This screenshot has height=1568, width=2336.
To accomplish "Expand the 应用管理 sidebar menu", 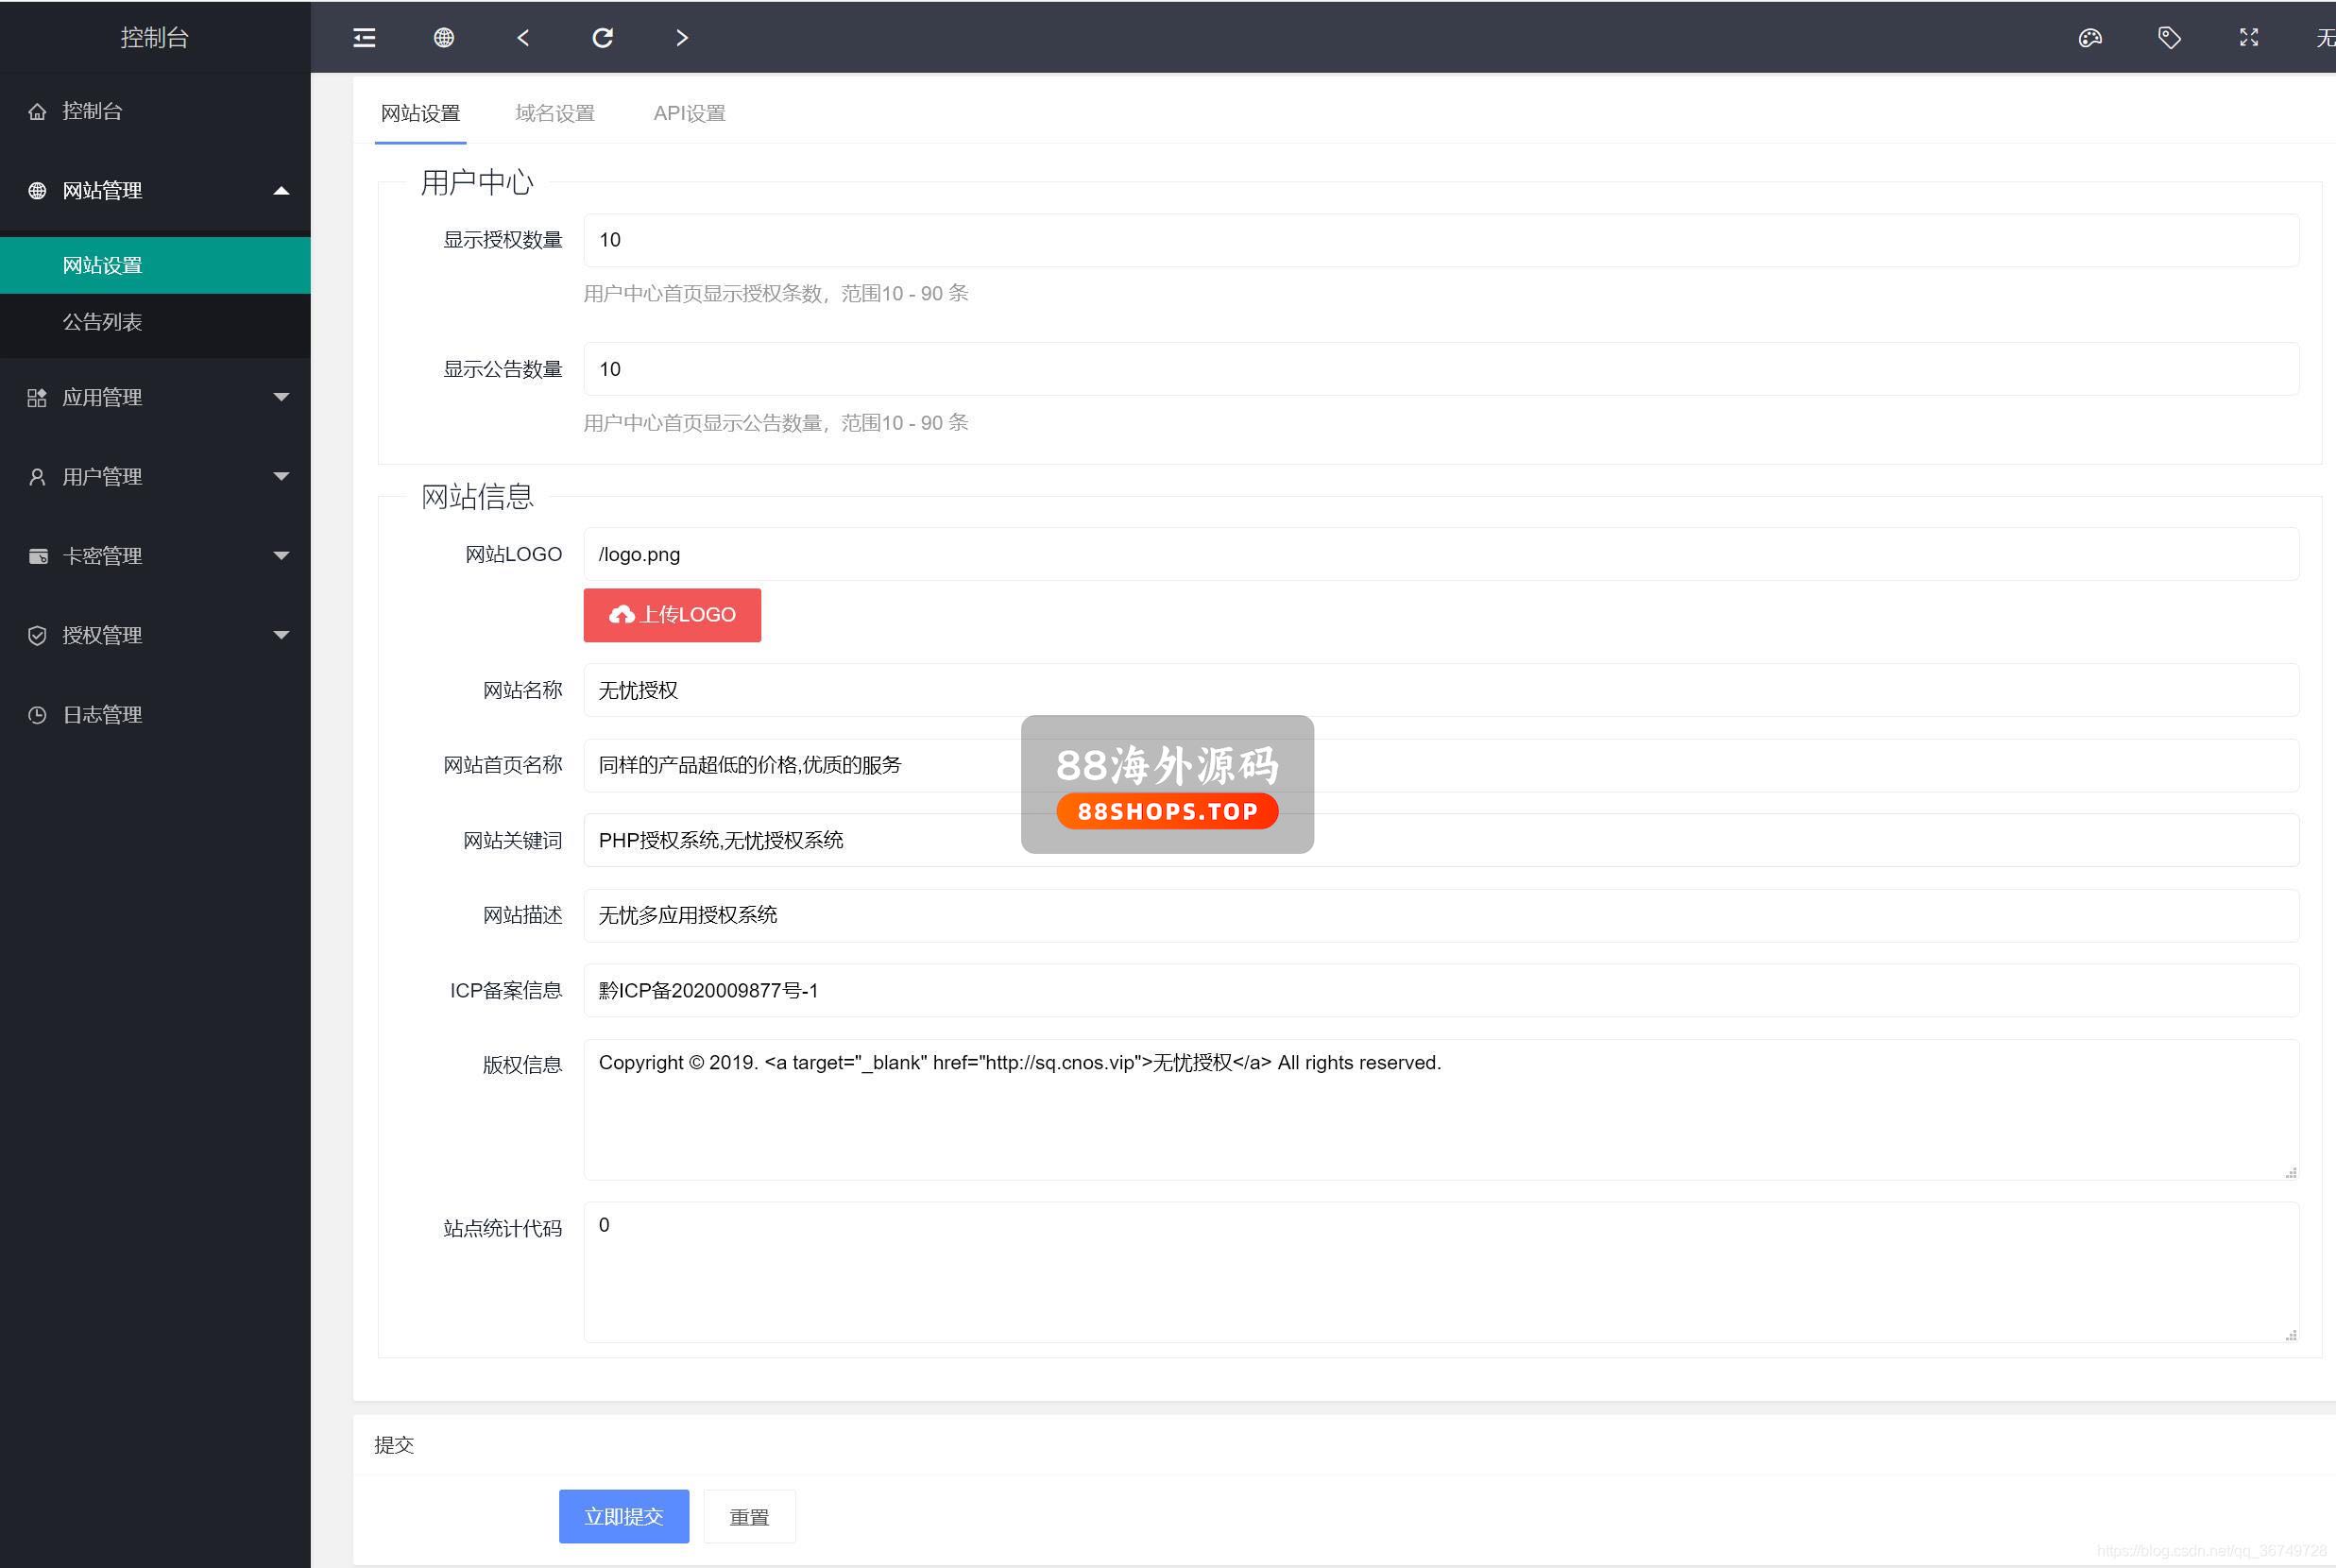I will [x=155, y=397].
